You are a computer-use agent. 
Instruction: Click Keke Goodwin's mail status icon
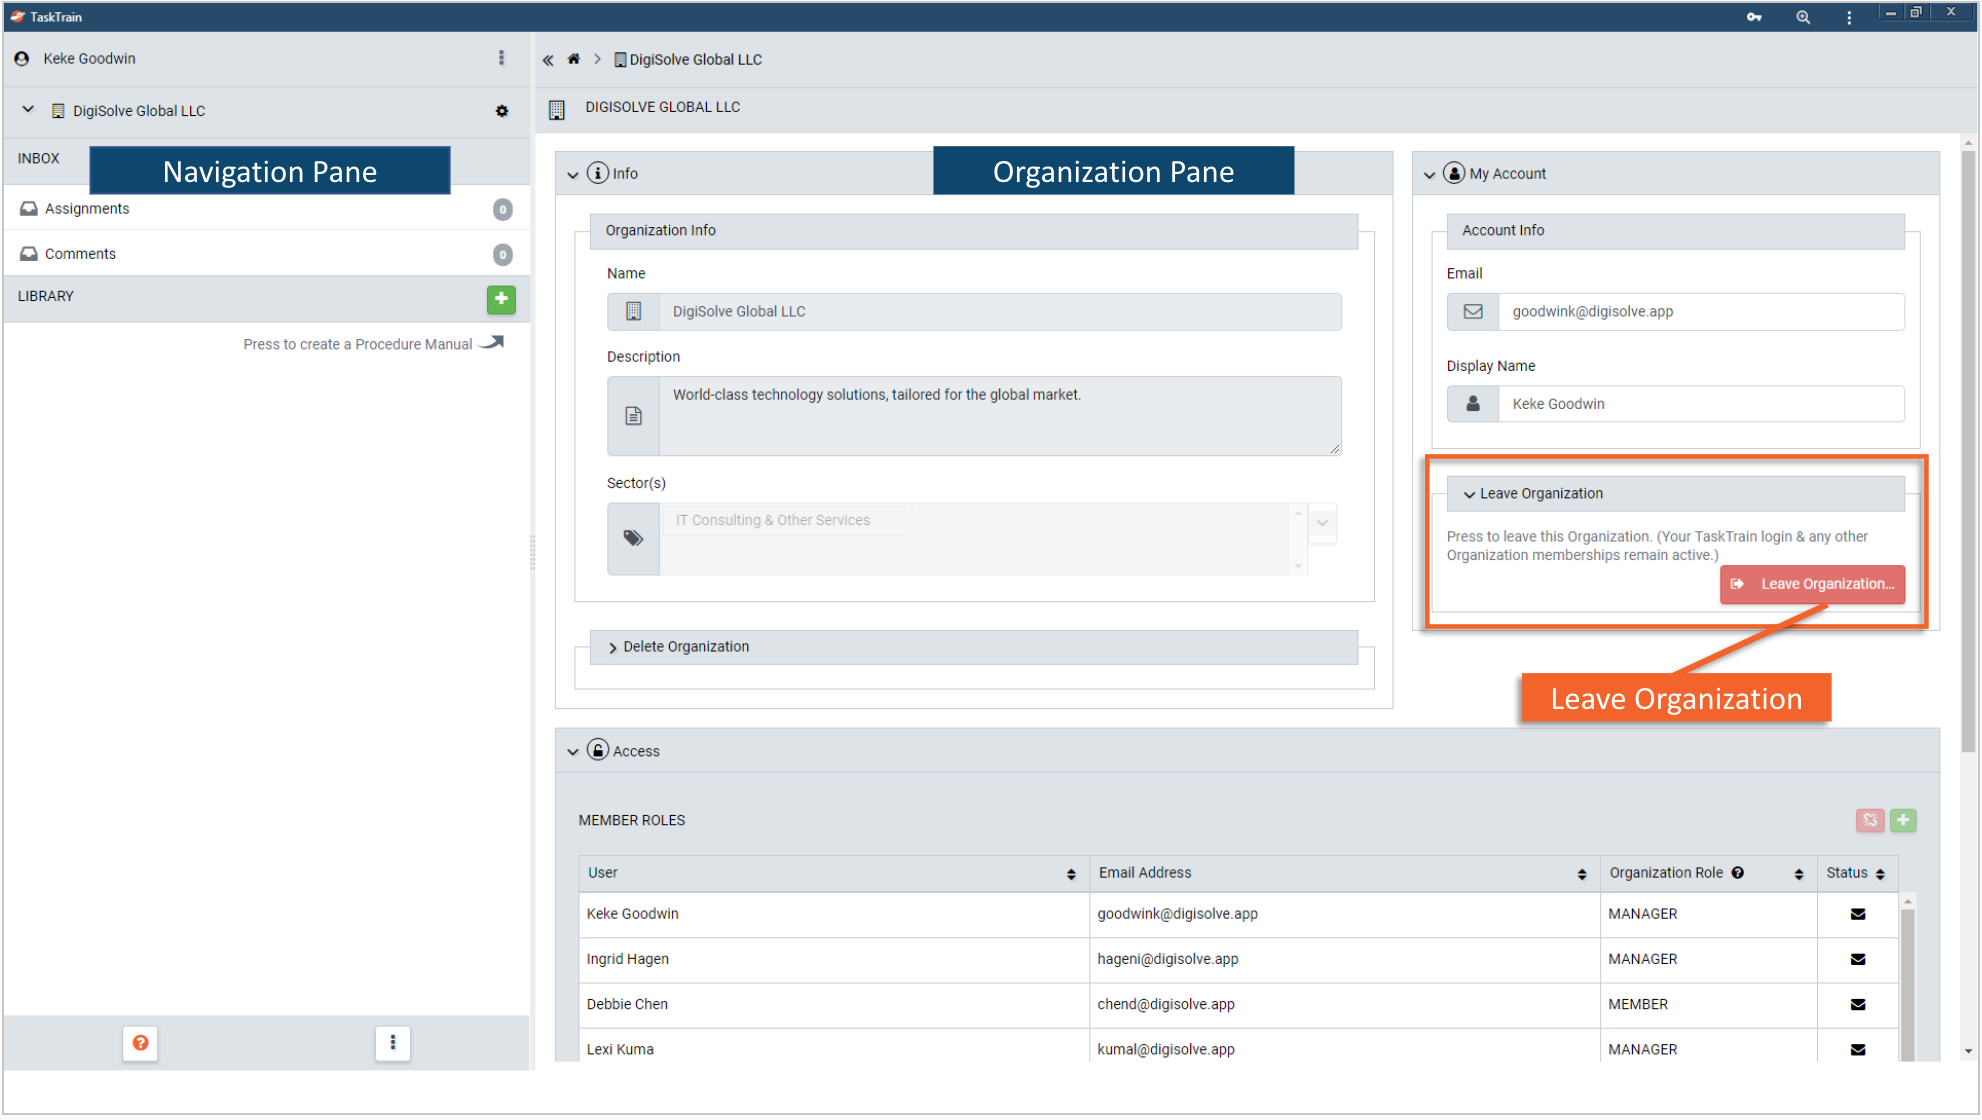[x=1857, y=914]
